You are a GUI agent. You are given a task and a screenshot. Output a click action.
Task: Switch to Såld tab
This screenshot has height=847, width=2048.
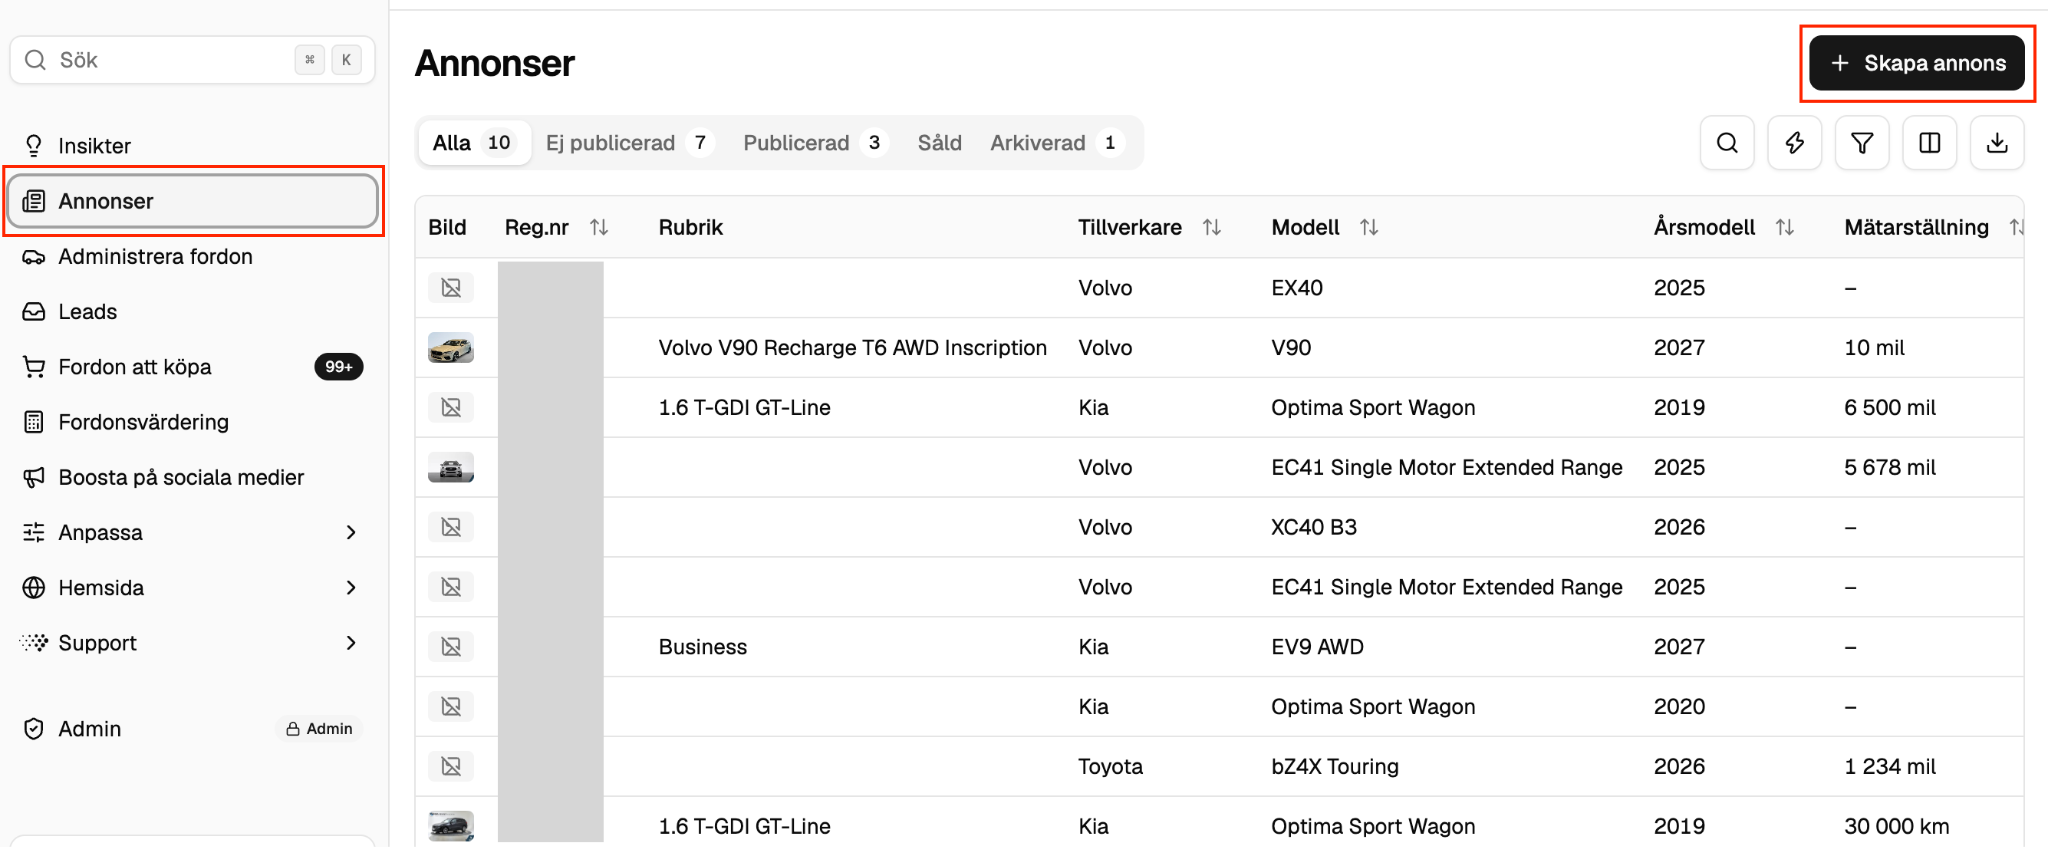(x=940, y=143)
